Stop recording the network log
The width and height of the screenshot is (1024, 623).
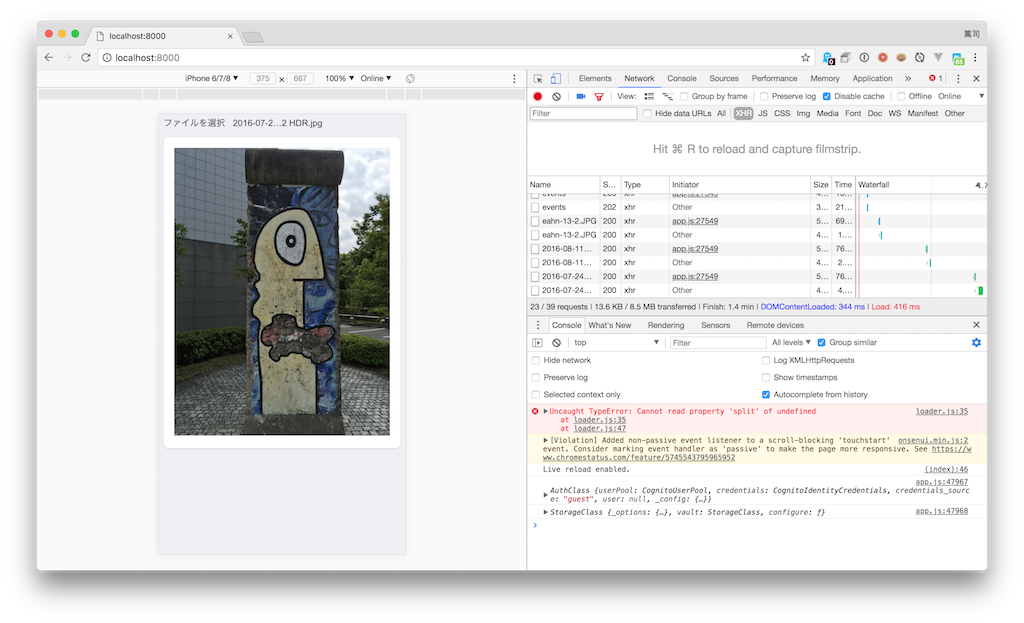pos(537,97)
